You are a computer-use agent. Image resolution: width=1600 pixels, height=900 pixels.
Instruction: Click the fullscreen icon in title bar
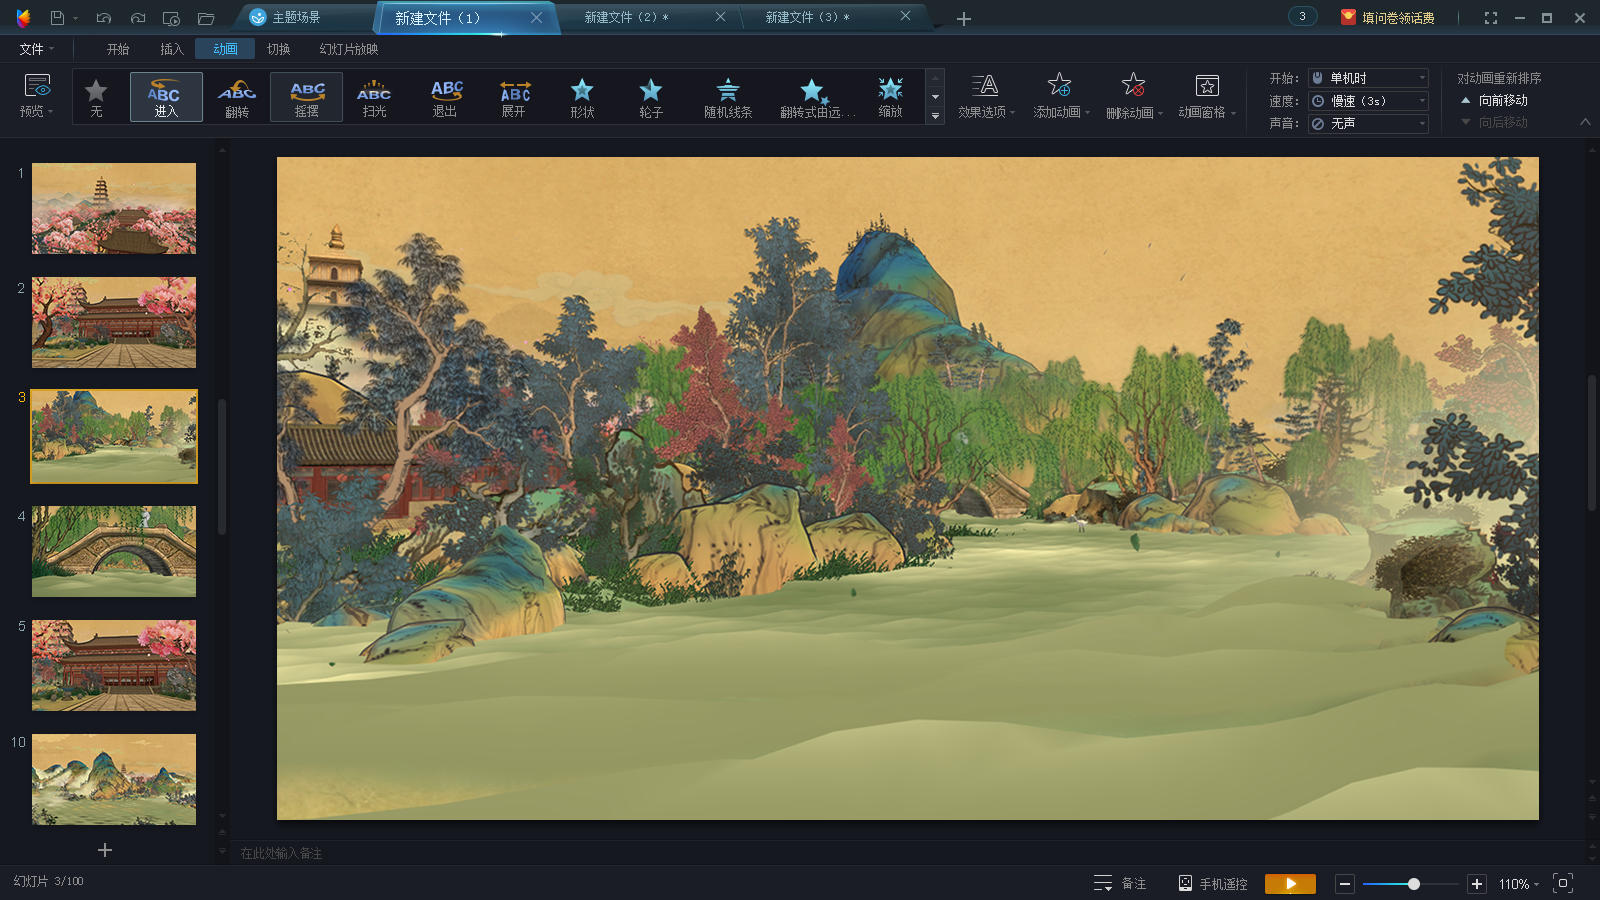[1491, 18]
